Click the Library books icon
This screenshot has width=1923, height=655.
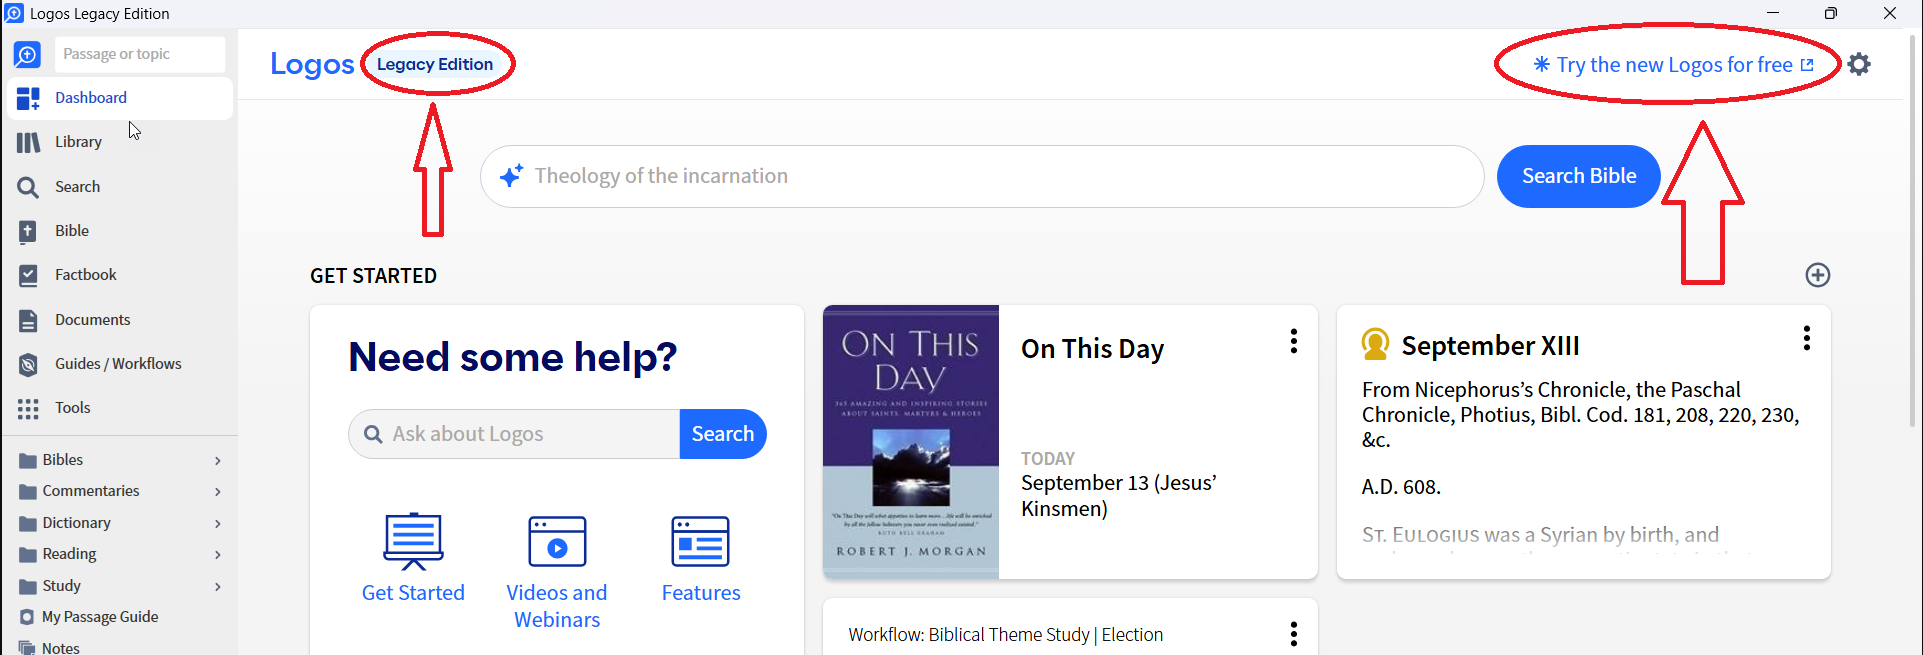coord(28,143)
